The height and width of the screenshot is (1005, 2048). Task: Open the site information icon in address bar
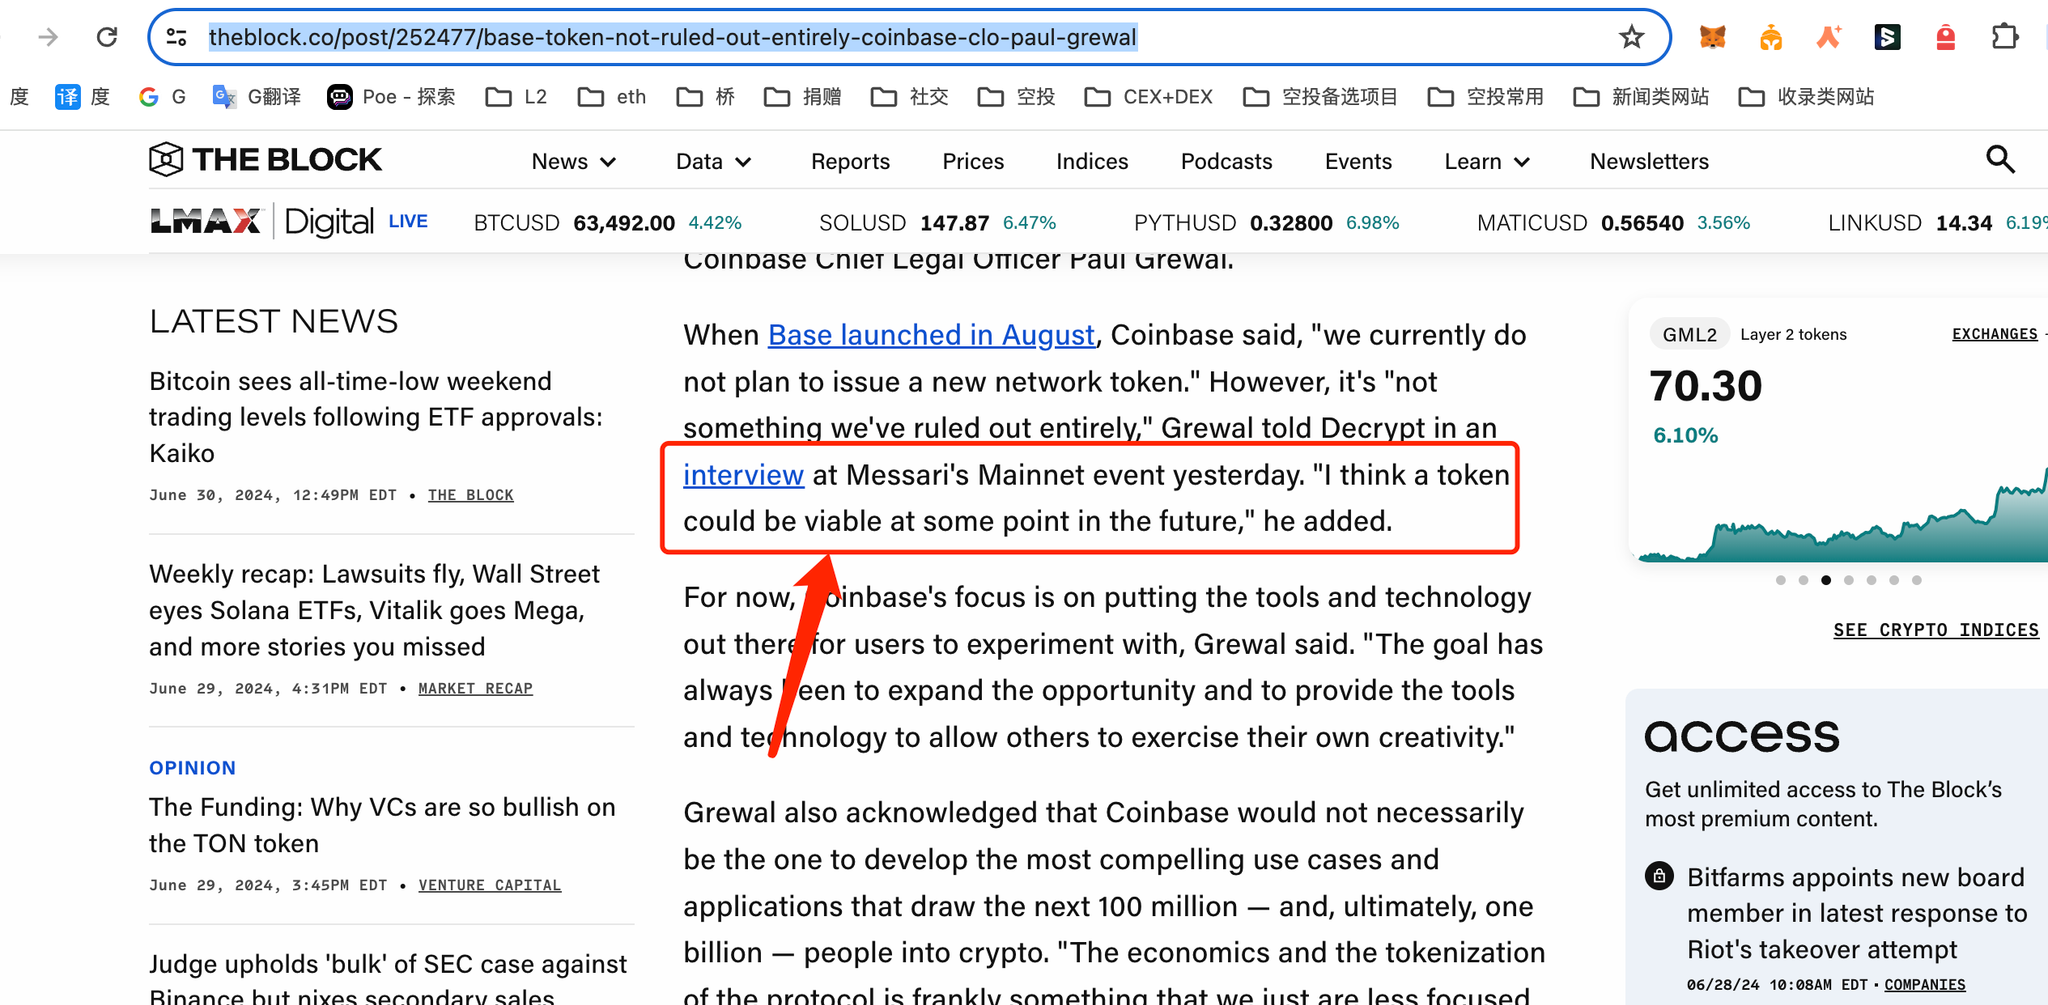[177, 37]
